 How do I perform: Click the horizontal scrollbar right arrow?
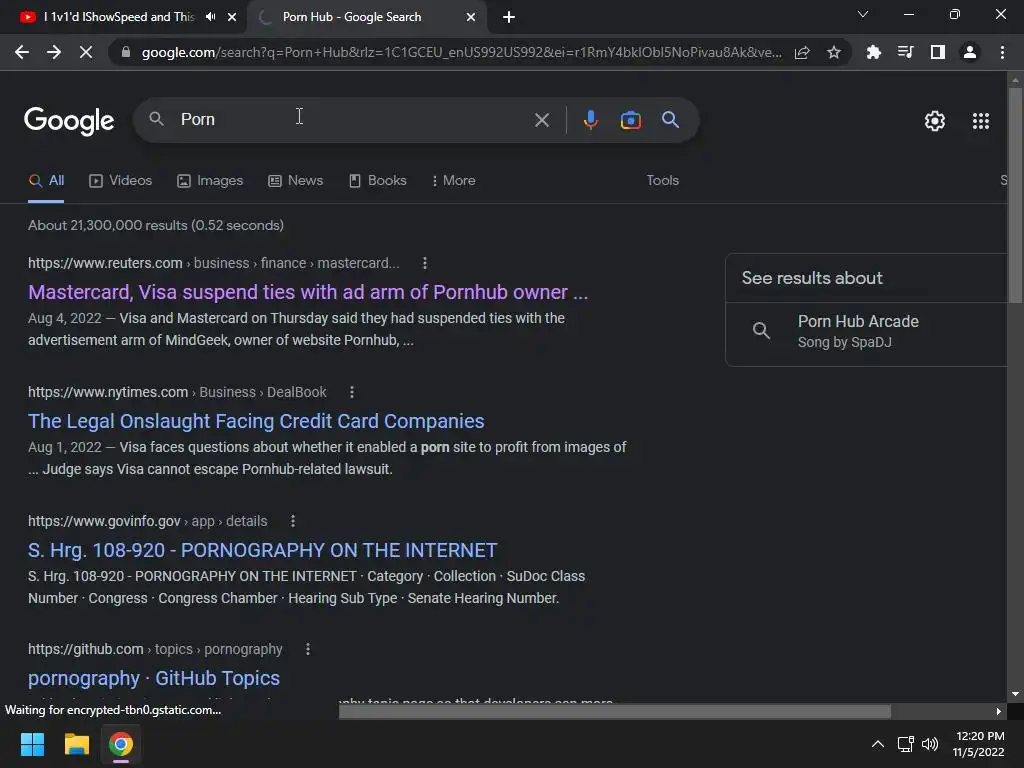(998, 711)
